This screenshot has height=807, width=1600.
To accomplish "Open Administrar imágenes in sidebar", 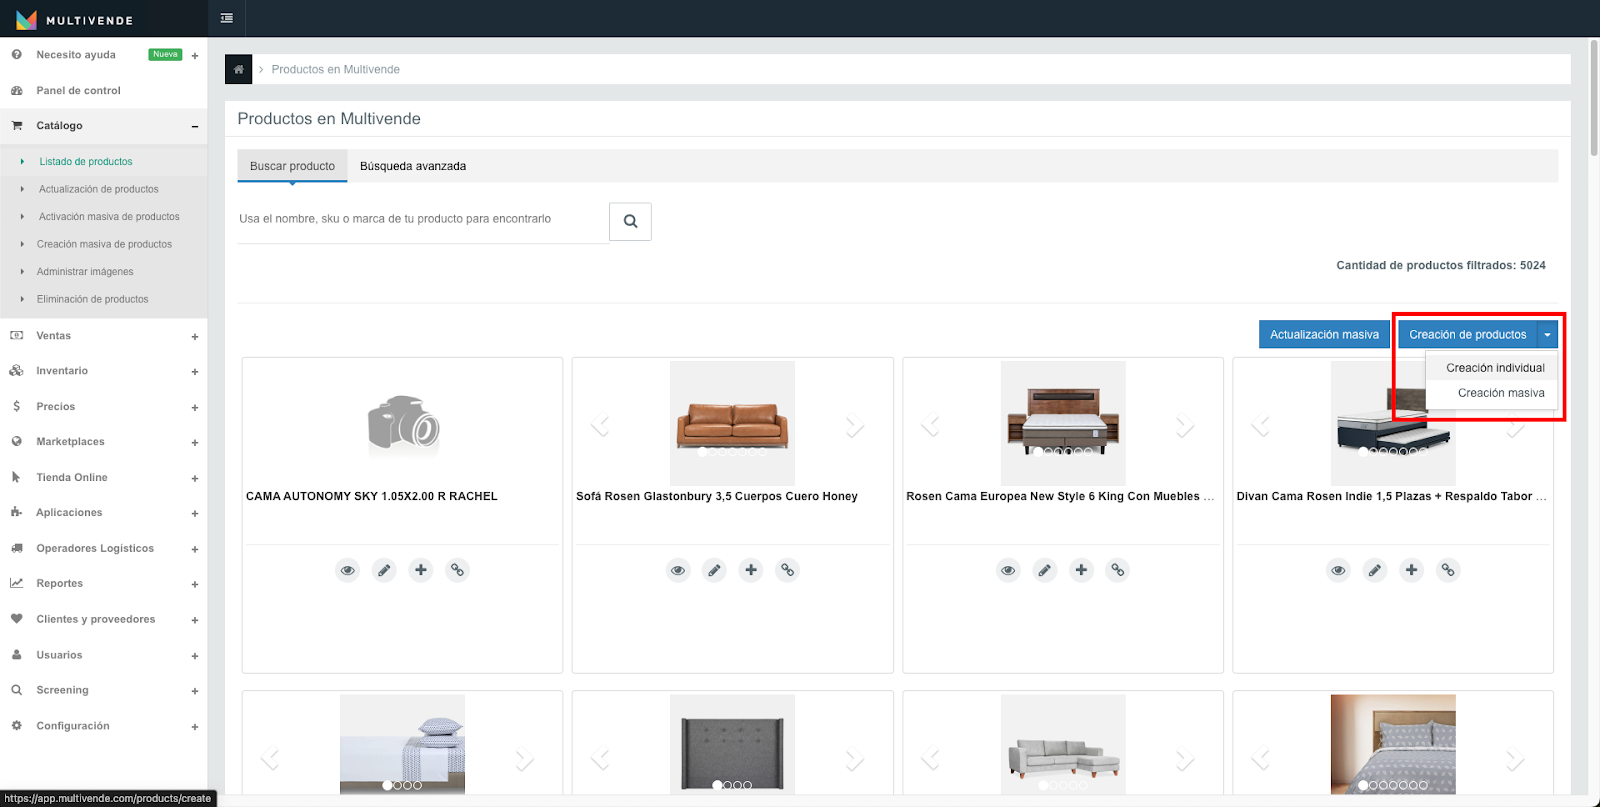I will (x=85, y=271).
